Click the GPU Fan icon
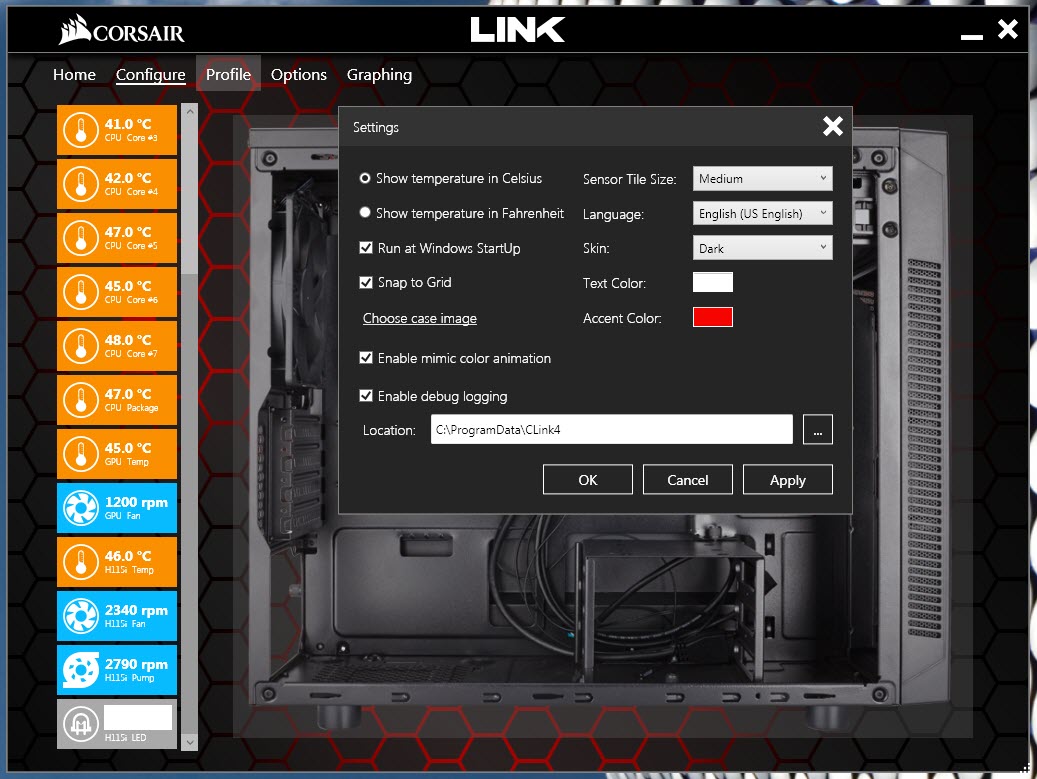1037x779 pixels. point(81,509)
